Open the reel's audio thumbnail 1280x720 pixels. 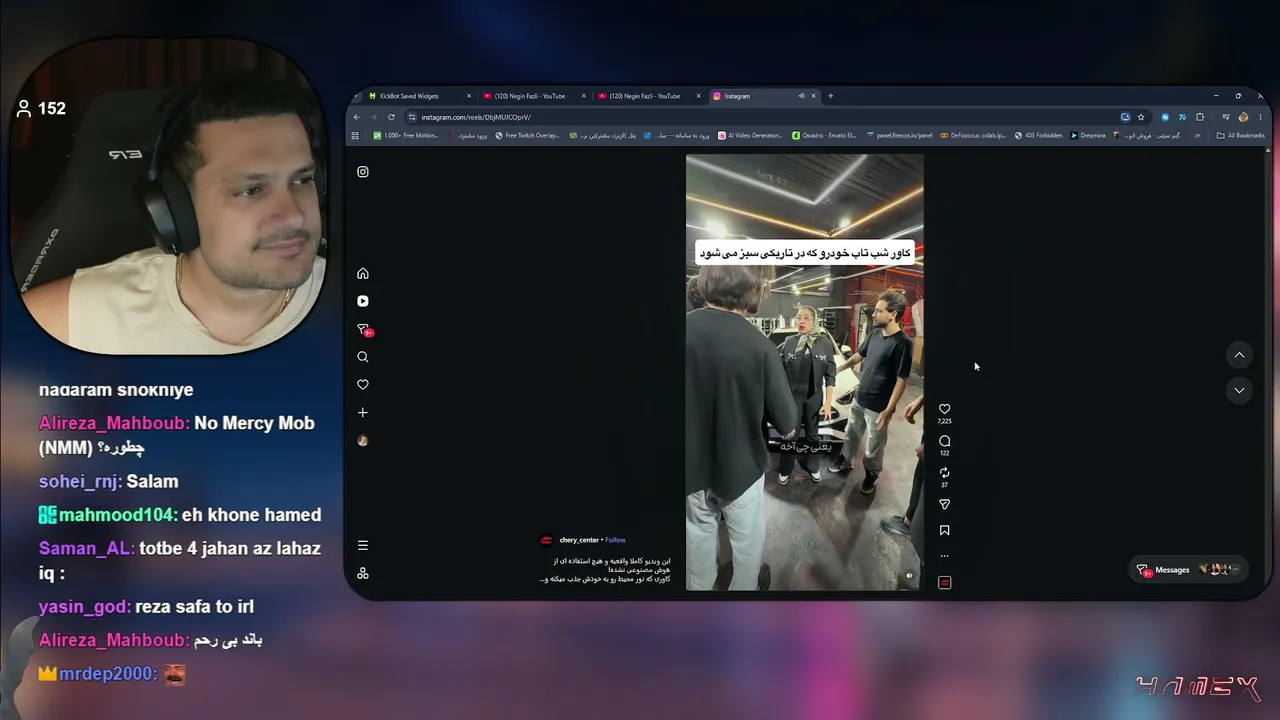click(x=944, y=582)
